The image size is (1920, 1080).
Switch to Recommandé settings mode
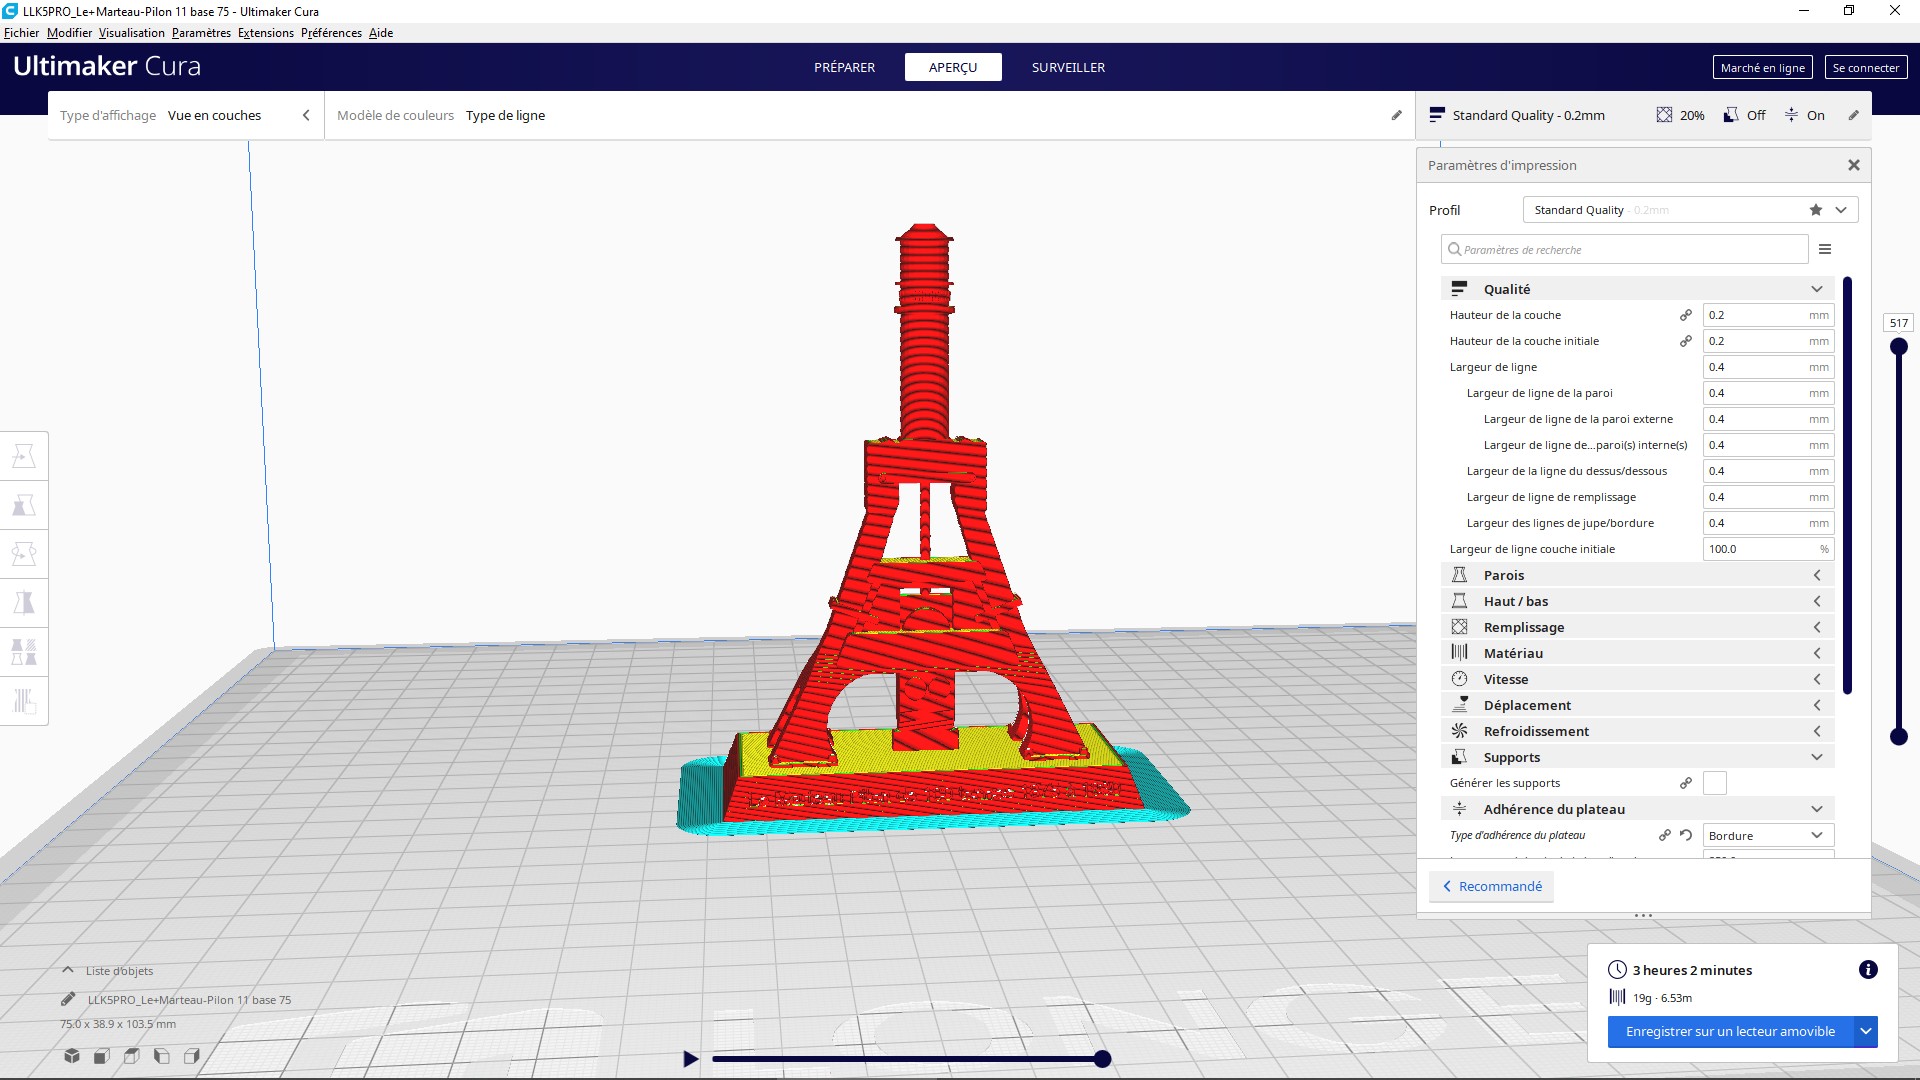click(x=1491, y=886)
